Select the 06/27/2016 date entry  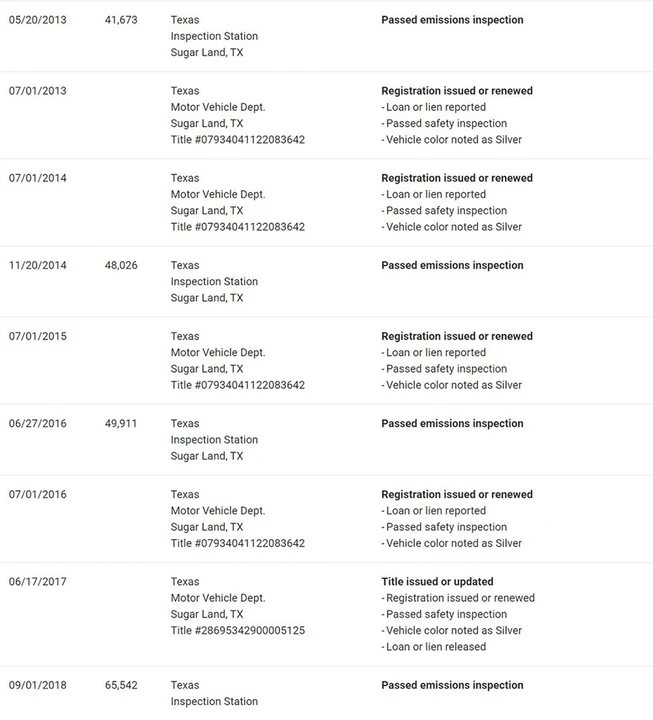(x=38, y=423)
